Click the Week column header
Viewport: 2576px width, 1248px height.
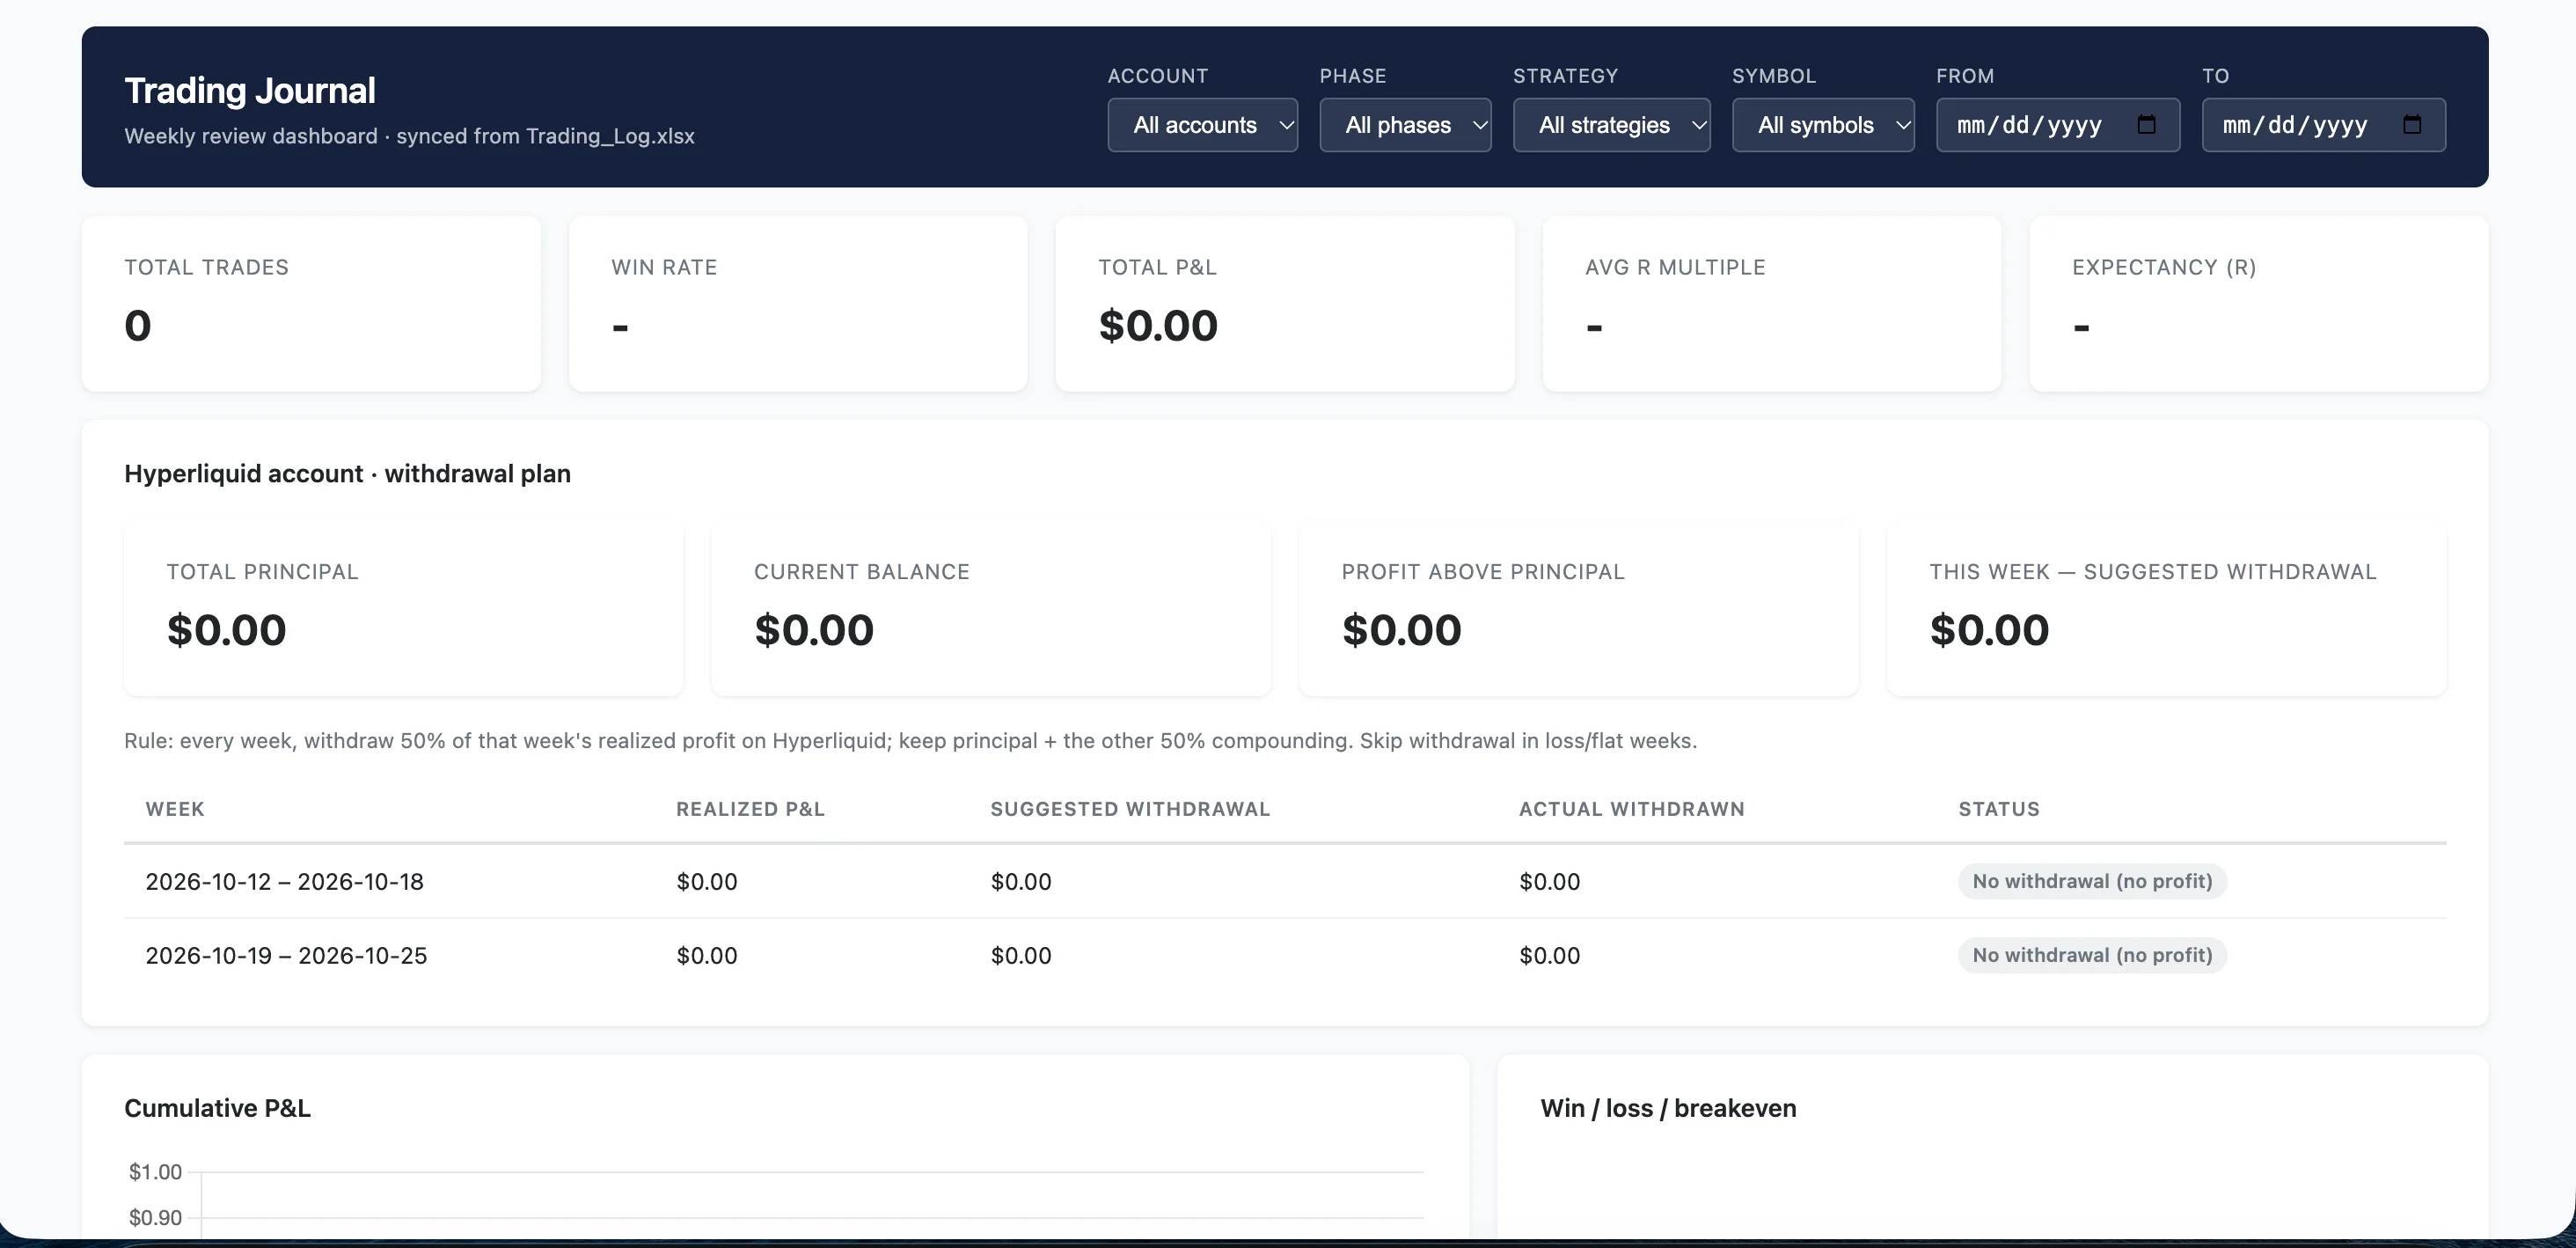(x=175, y=809)
